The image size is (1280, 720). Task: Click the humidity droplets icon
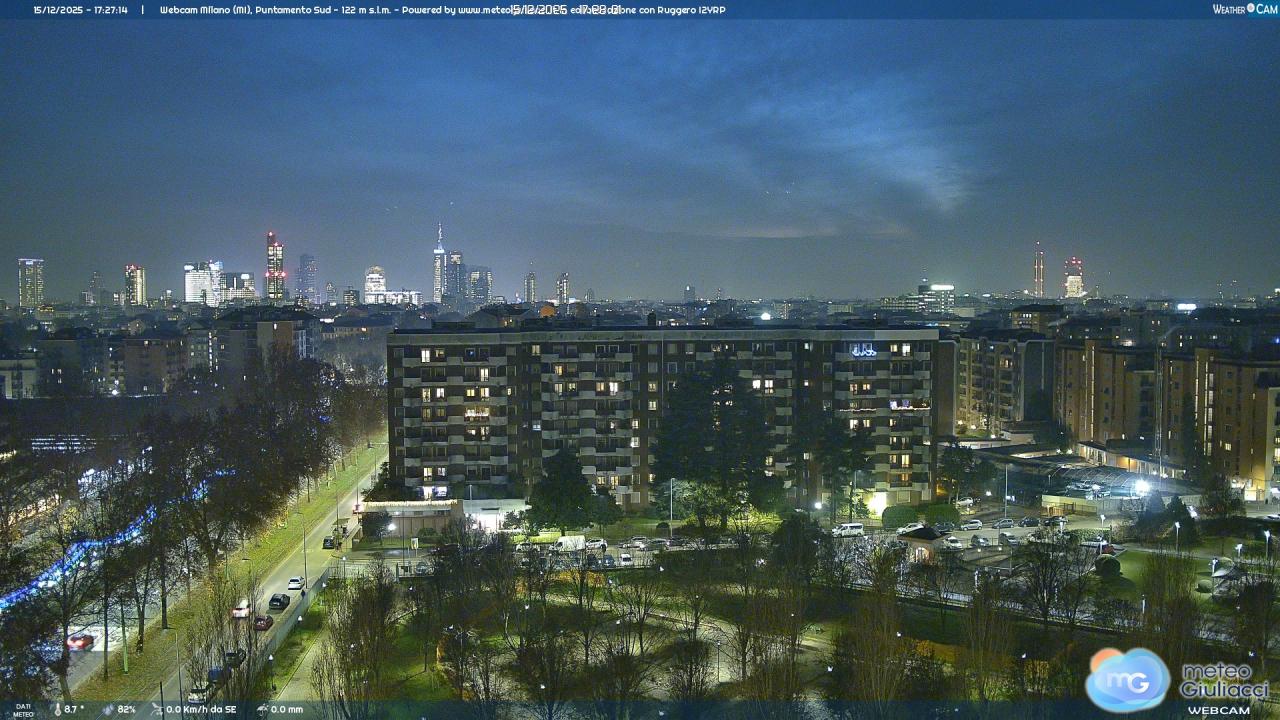108,710
